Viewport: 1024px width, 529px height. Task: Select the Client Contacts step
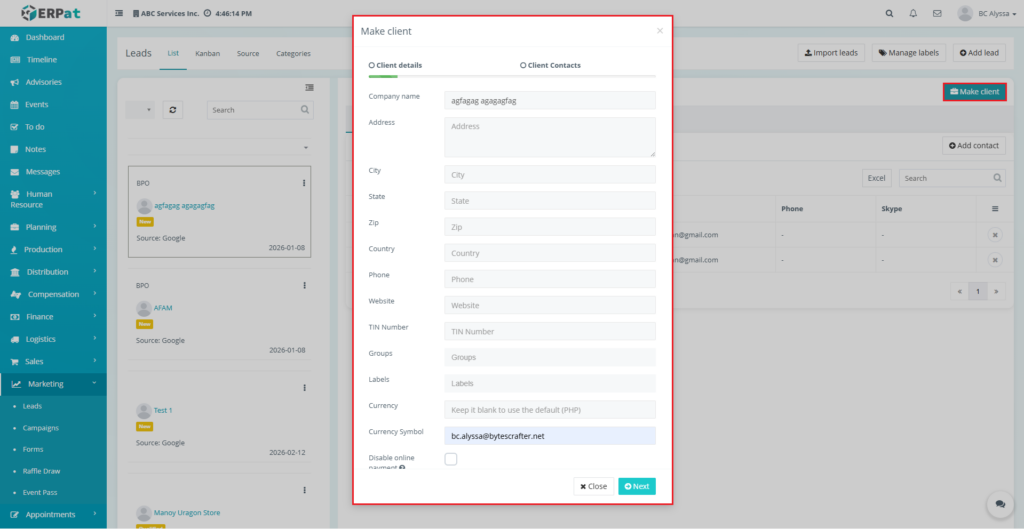pos(550,65)
